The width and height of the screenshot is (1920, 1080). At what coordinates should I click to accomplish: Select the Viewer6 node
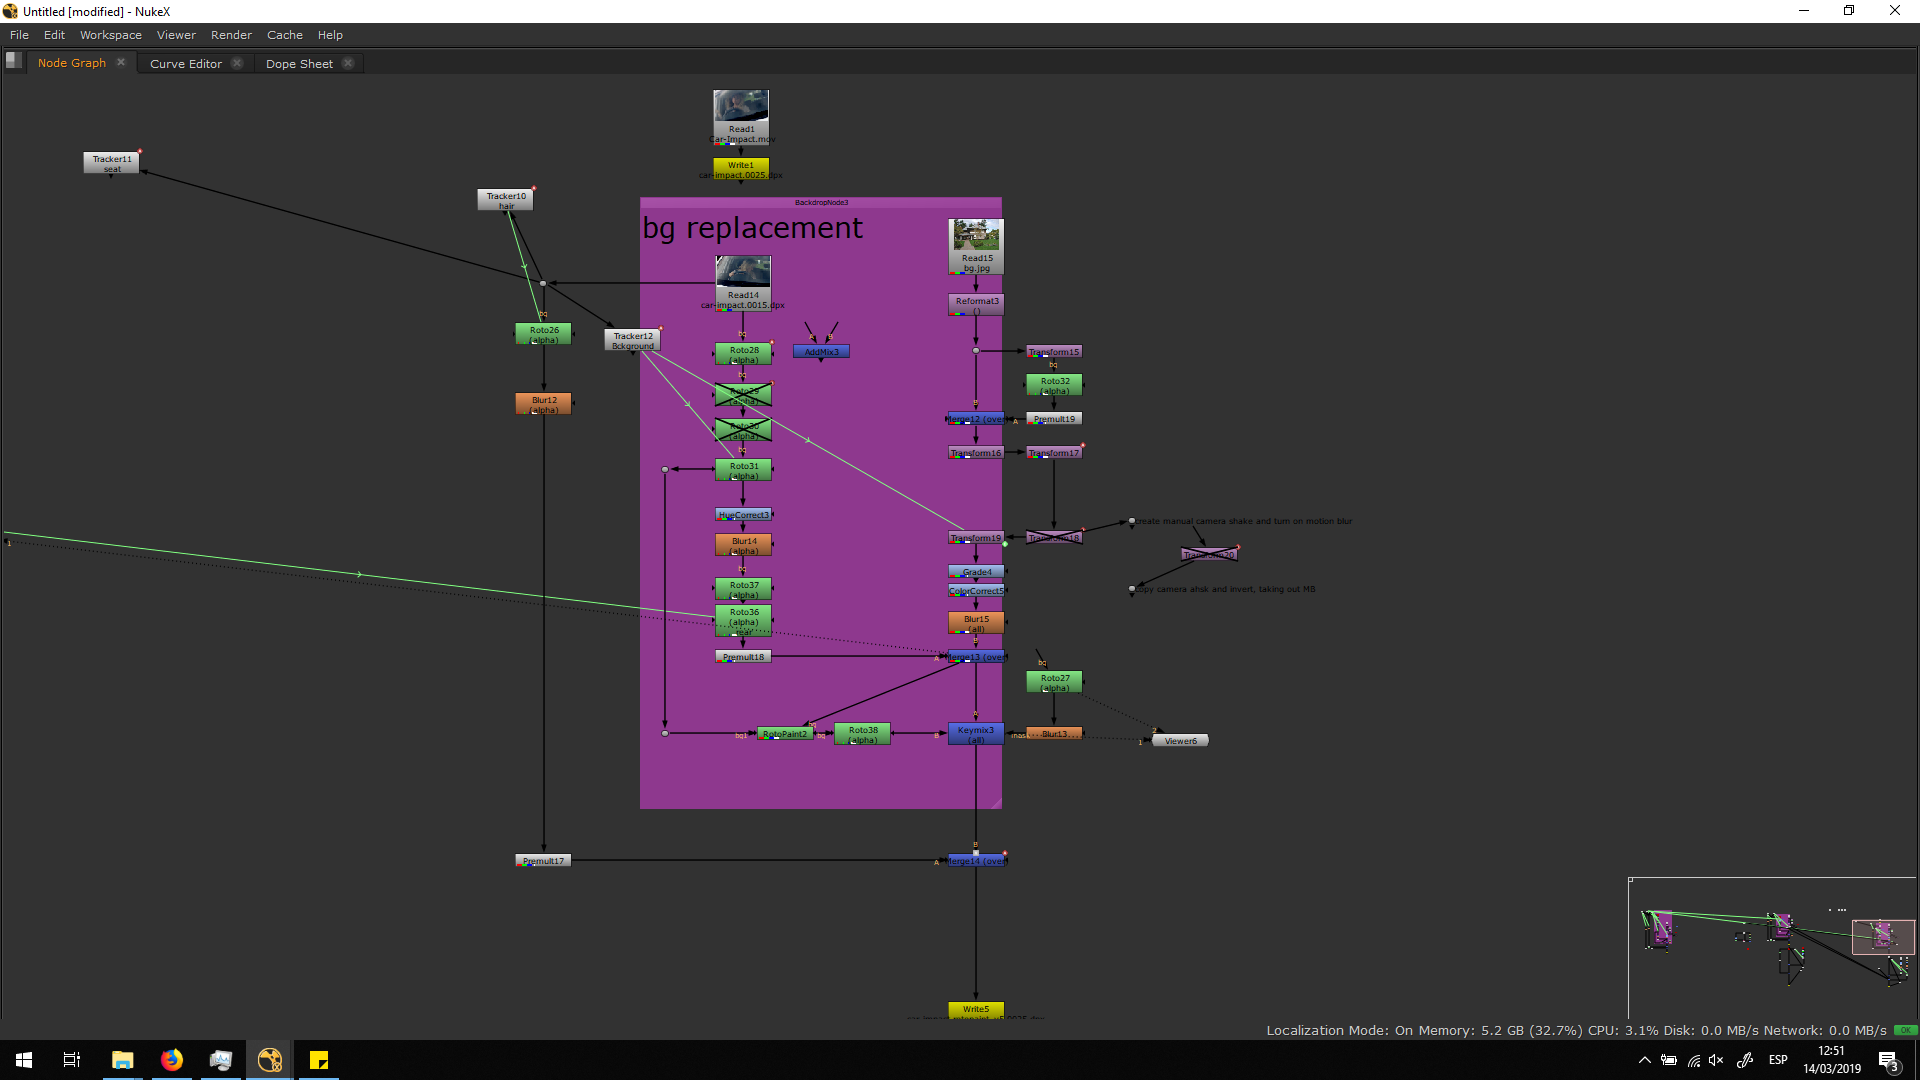(x=1180, y=741)
